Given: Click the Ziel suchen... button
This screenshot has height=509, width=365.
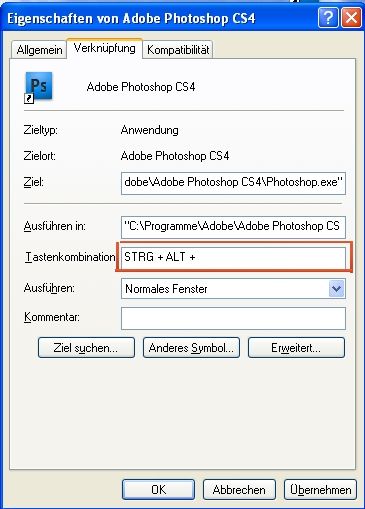Looking at the screenshot, I should coord(86,348).
